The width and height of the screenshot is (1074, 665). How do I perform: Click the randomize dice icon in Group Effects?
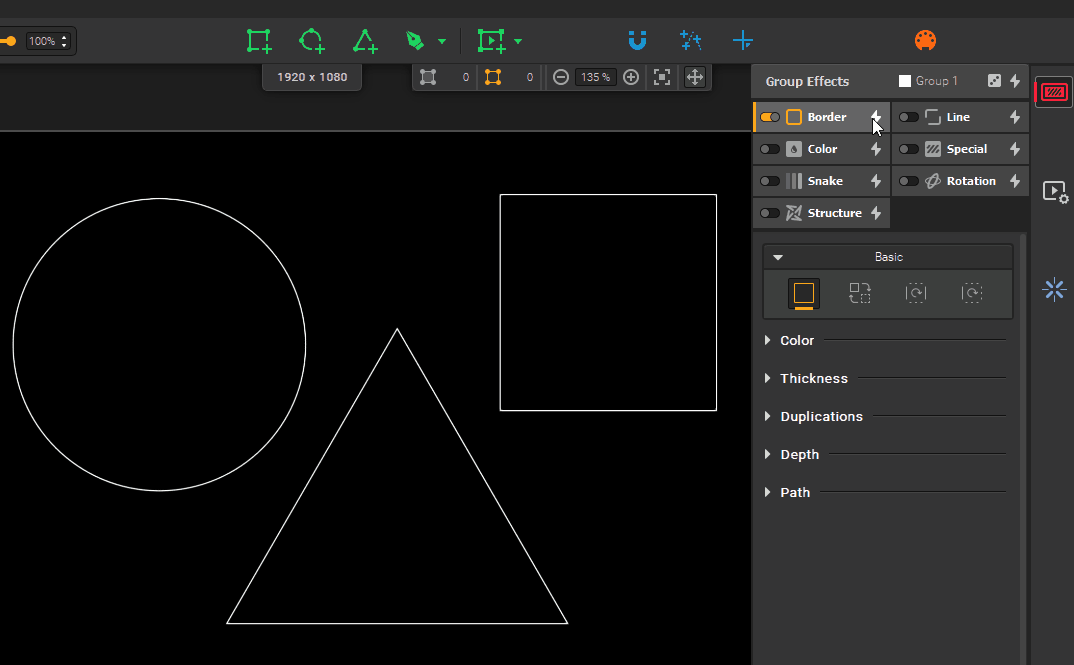point(994,81)
